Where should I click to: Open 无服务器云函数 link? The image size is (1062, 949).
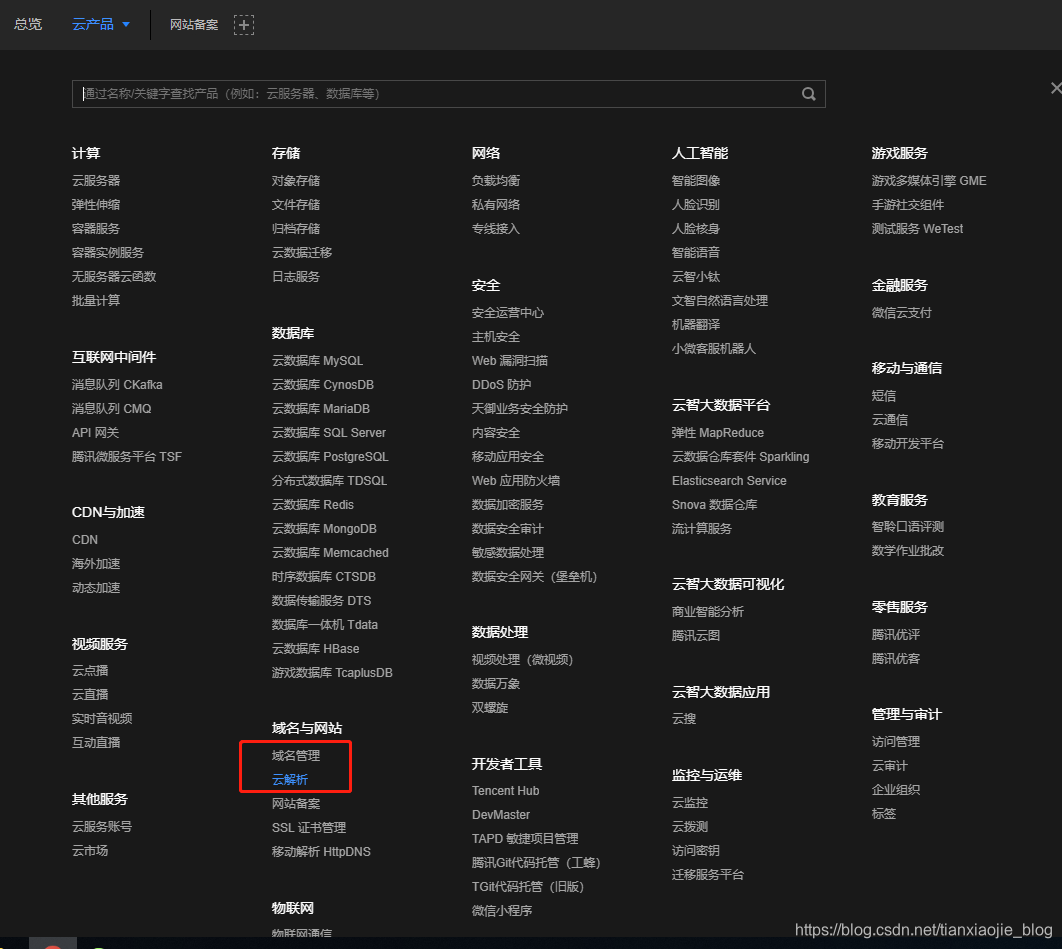[x=114, y=276]
